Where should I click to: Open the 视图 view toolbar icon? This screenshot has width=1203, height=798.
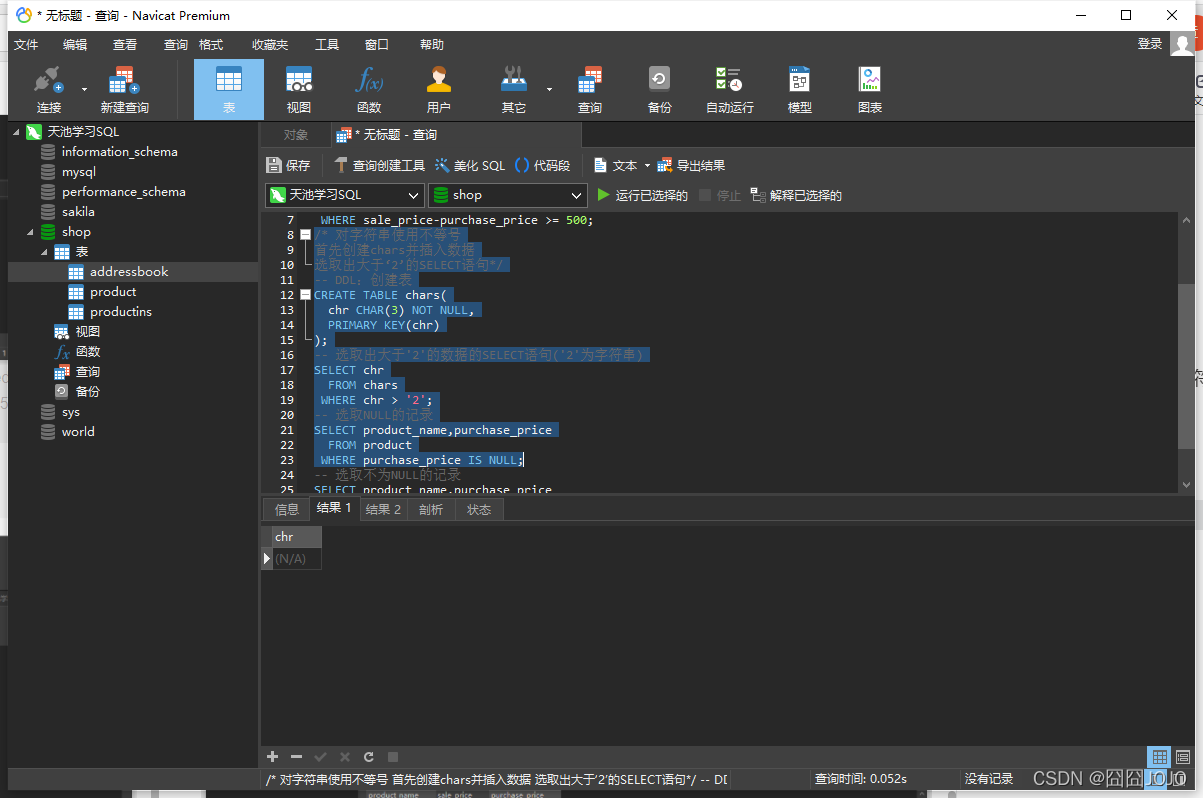coord(298,90)
